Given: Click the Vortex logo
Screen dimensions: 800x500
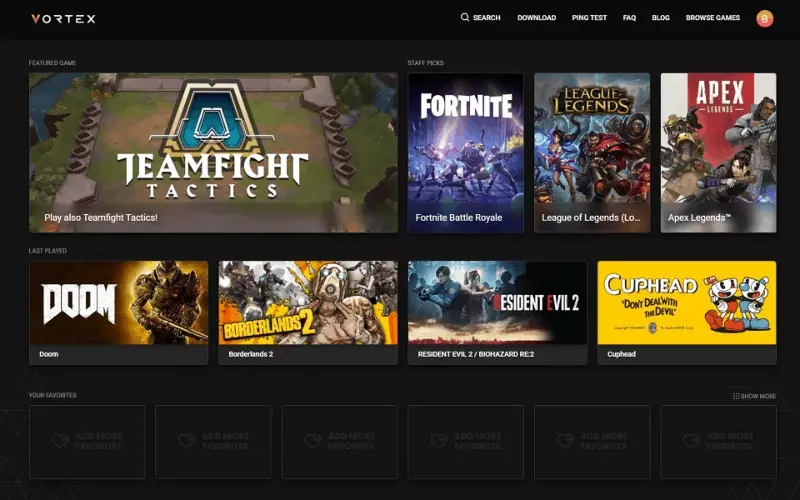Looking at the screenshot, I should point(63,19).
